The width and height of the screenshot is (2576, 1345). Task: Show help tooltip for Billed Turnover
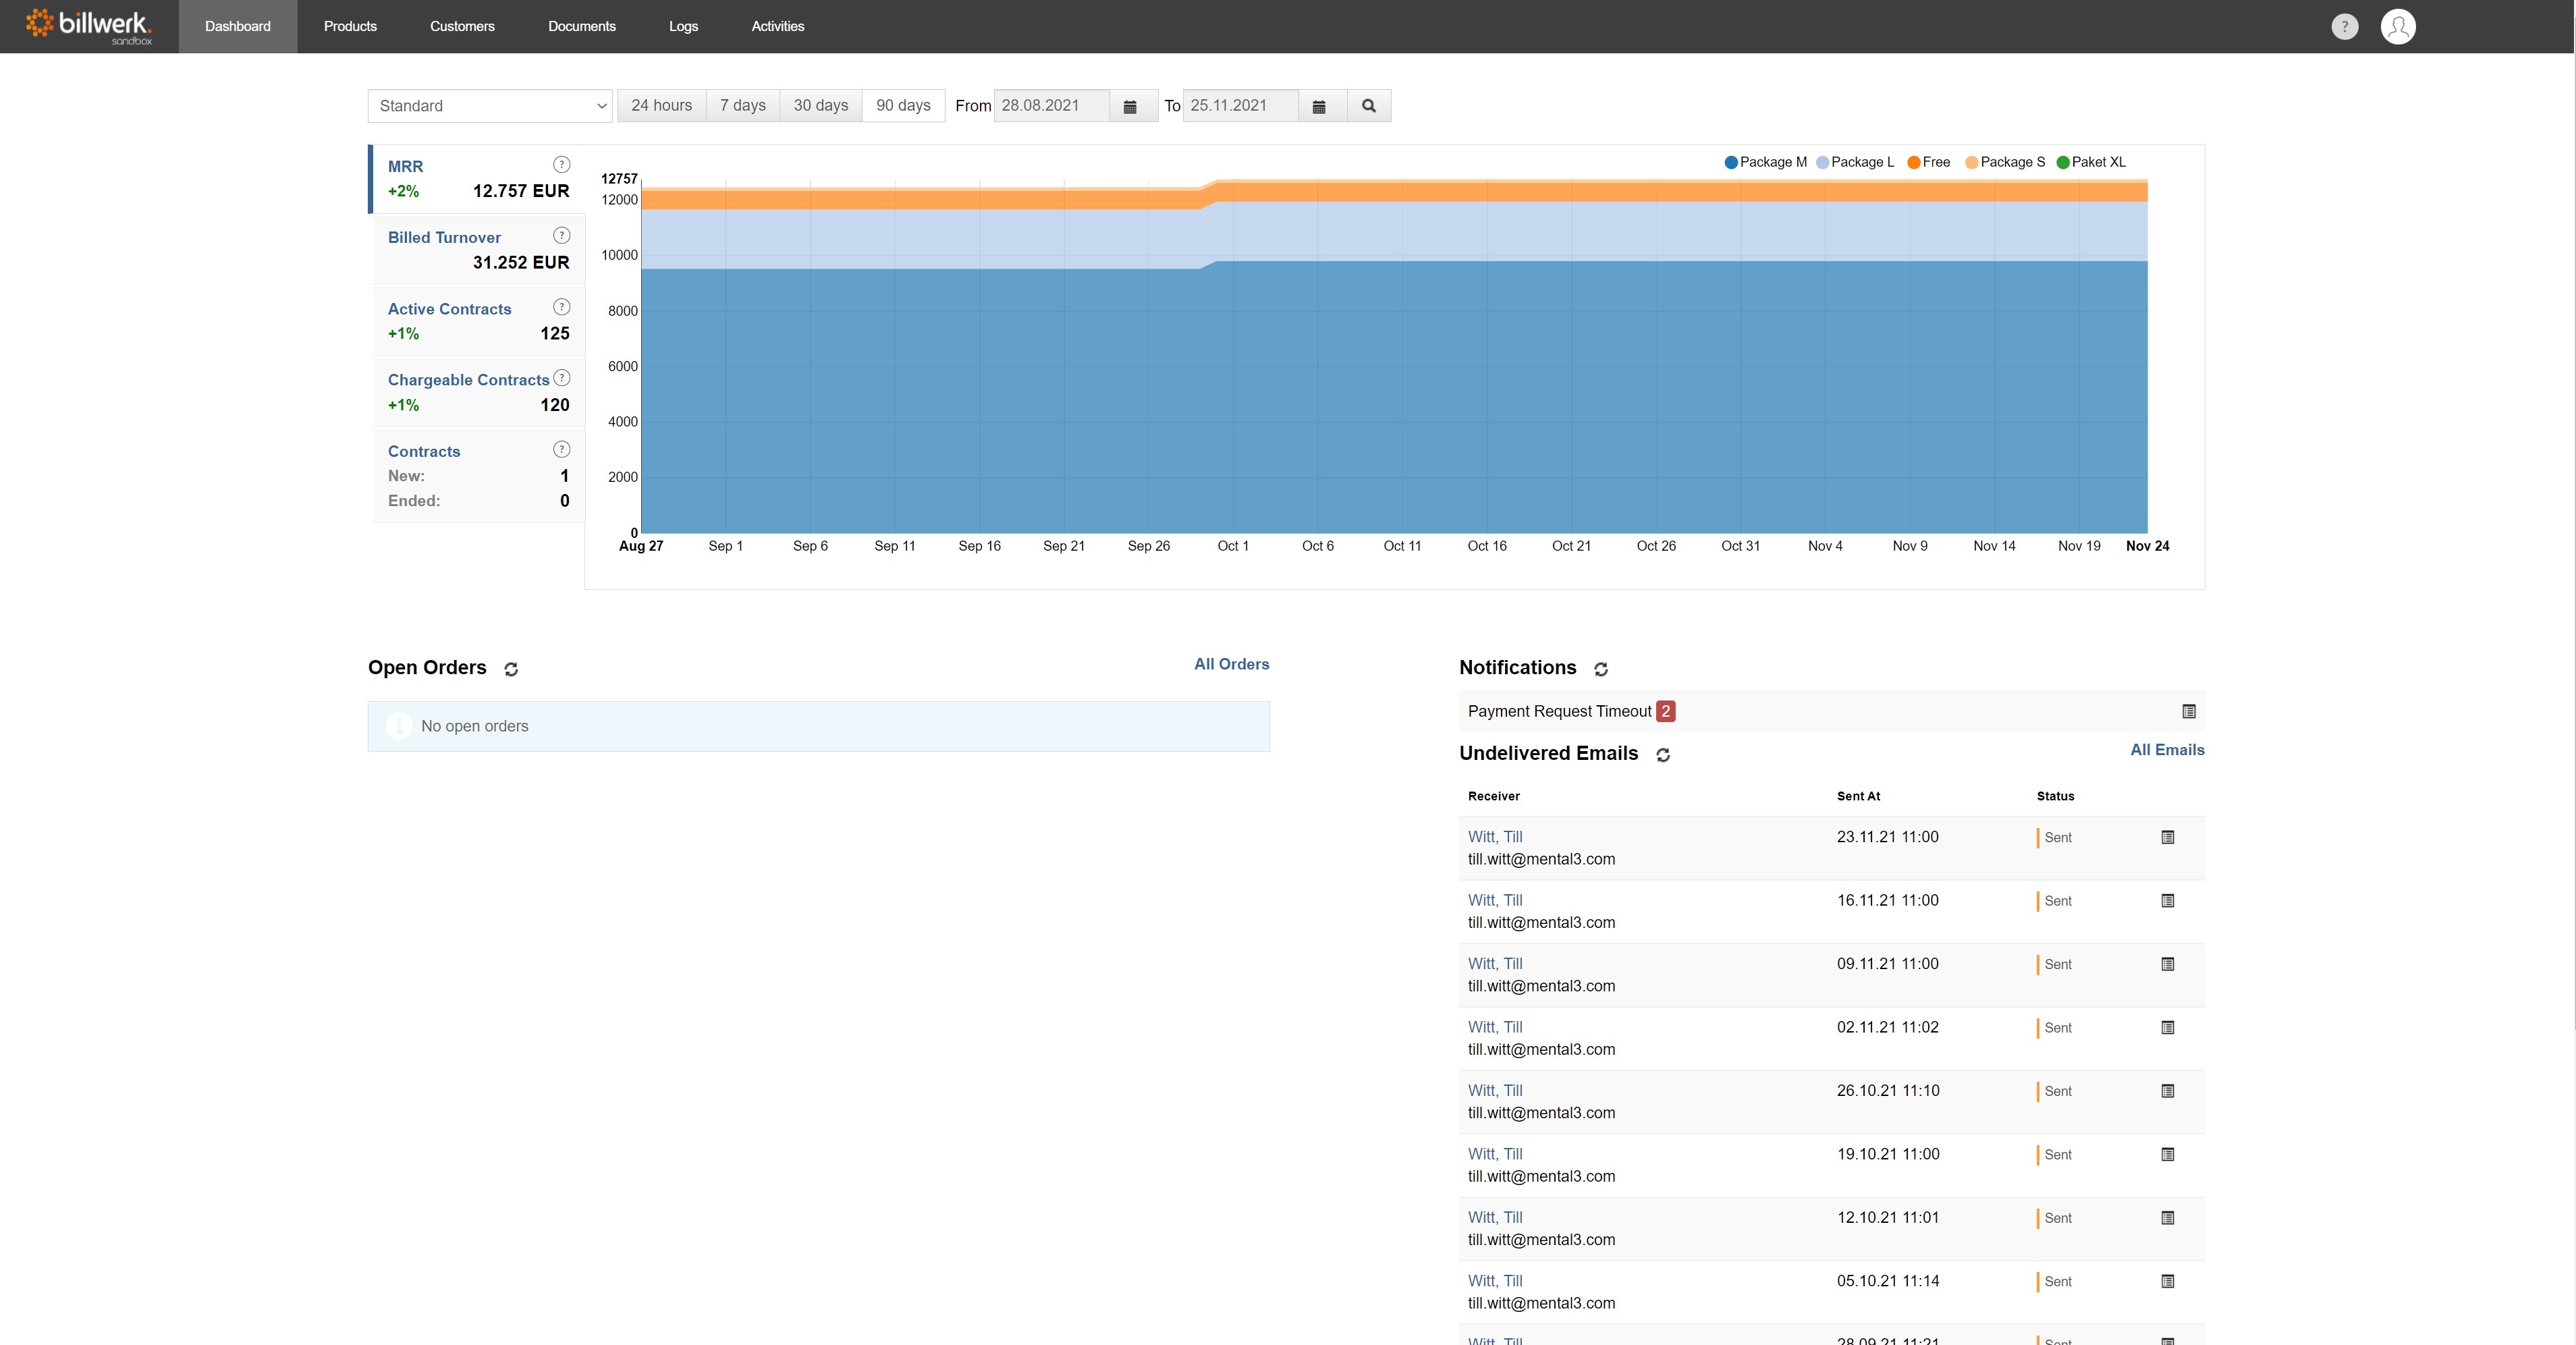(x=562, y=235)
